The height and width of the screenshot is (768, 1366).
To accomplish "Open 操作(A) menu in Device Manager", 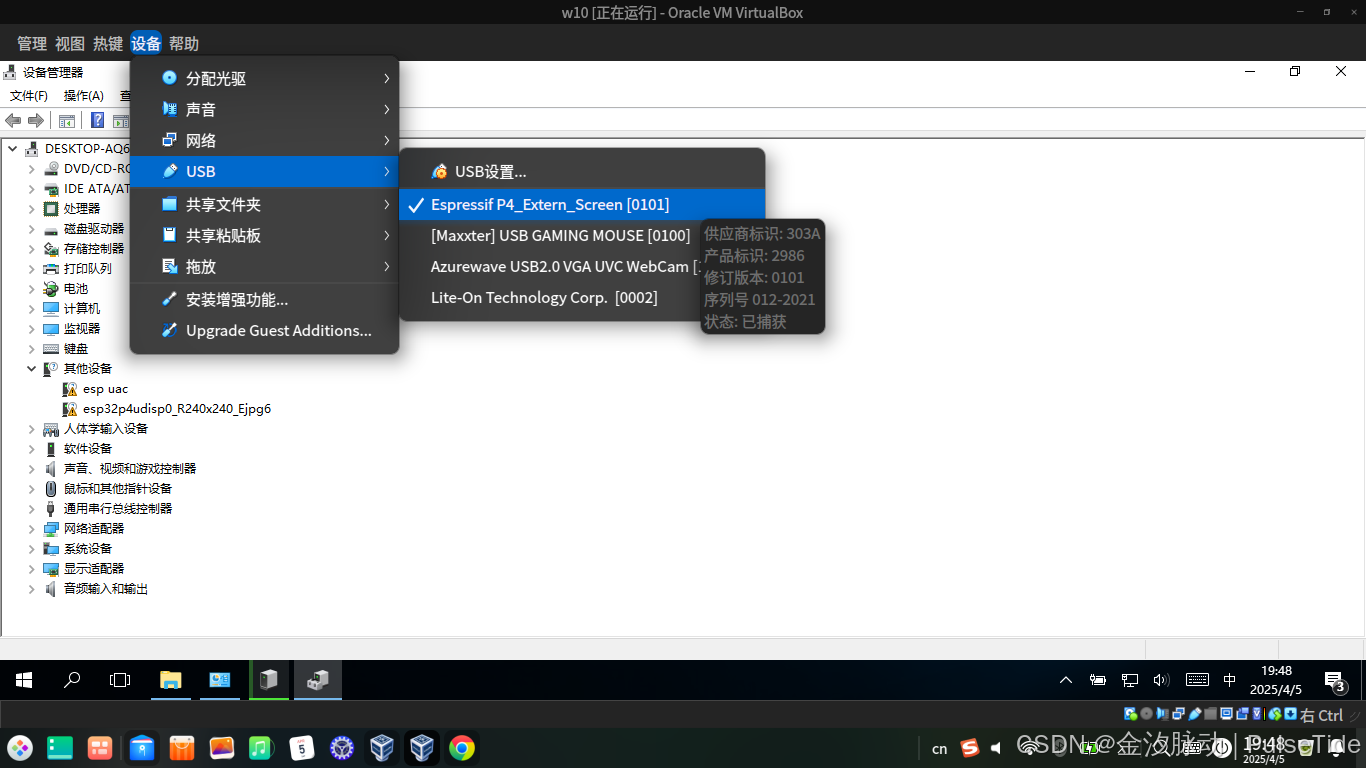I will [x=84, y=96].
